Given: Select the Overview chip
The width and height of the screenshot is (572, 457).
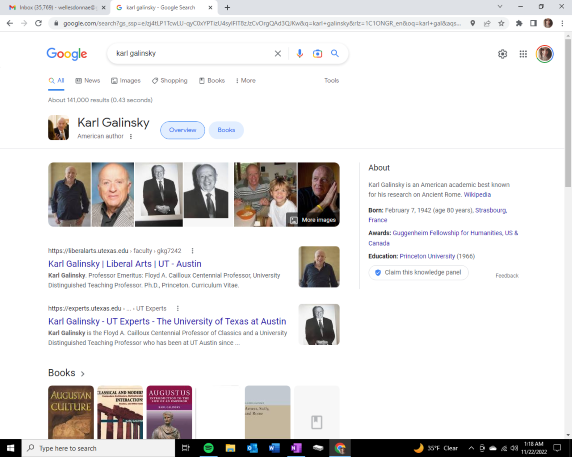Looking at the screenshot, I should click(x=182, y=130).
